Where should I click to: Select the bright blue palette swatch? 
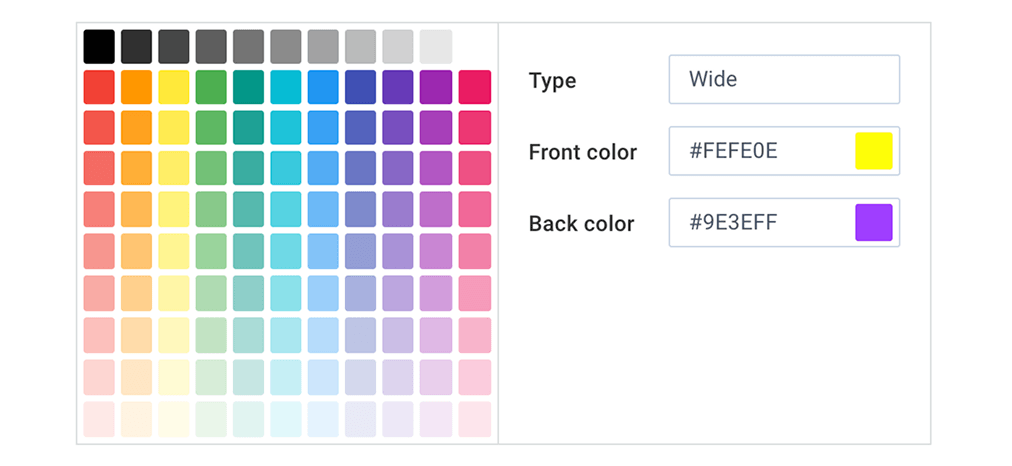(324, 87)
